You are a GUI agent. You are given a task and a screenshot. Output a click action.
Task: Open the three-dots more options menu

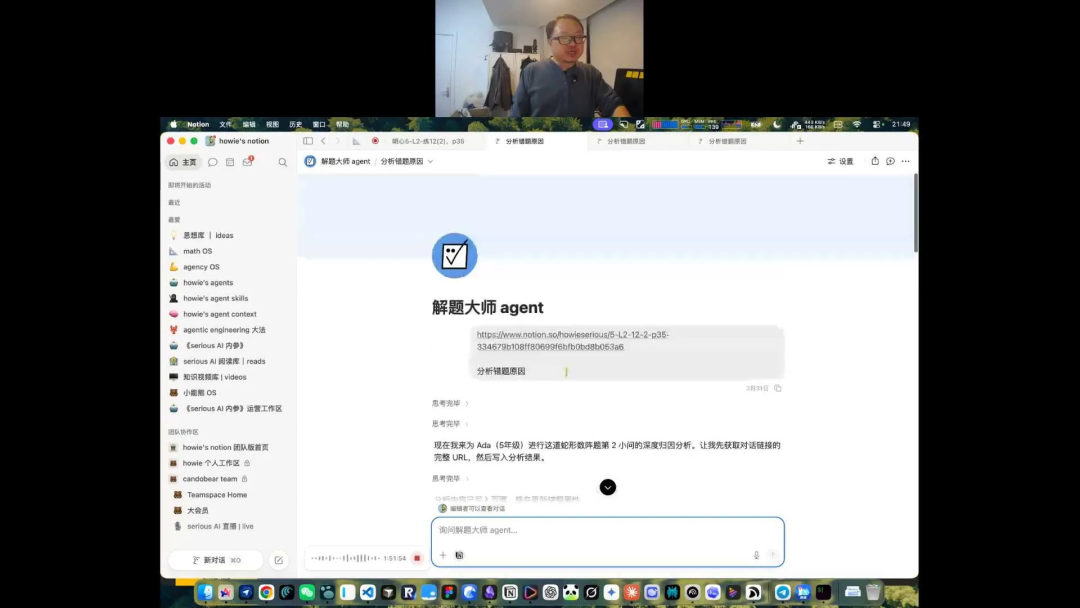point(906,161)
